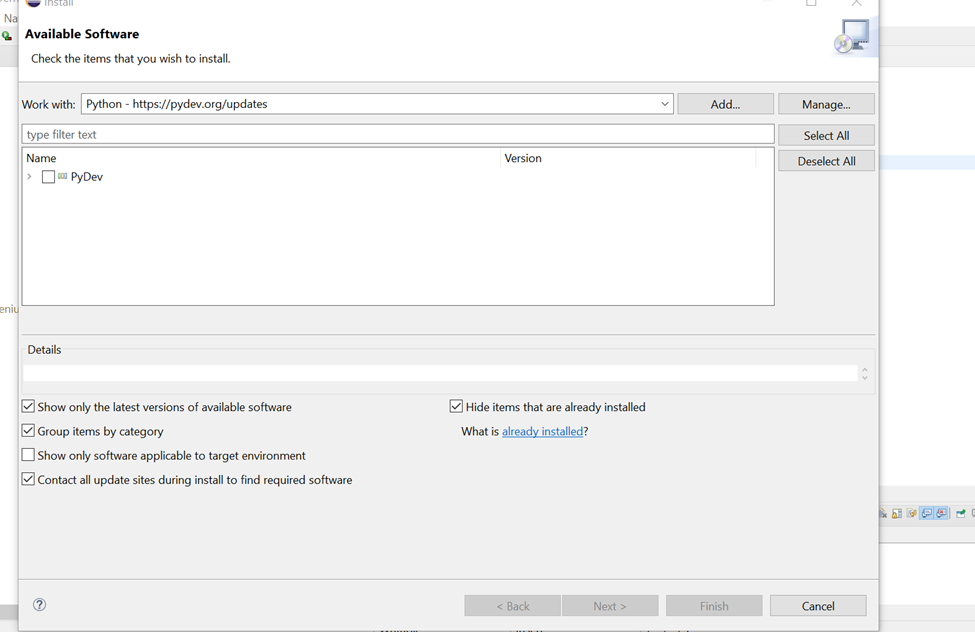Viewport: 975px width, 632px height.
Task: Disable Group items by category
Action: [x=28, y=431]
